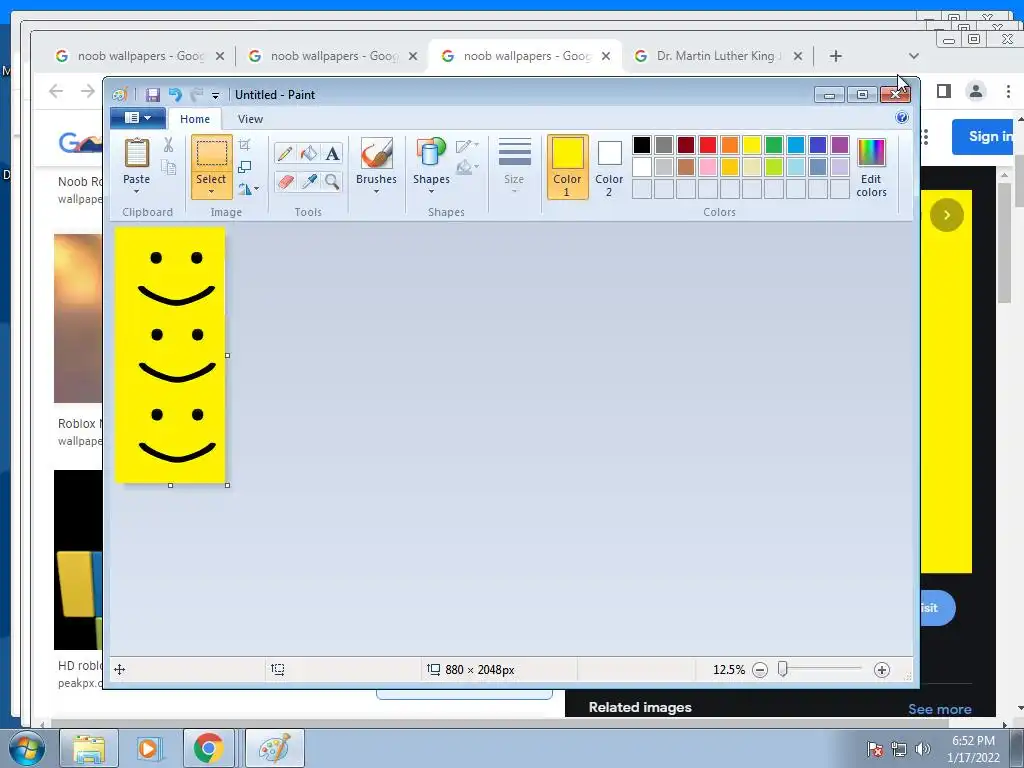Click the zoom slider handle
The height and width of the screenshot is (768, 1024).
click(782, 669)
